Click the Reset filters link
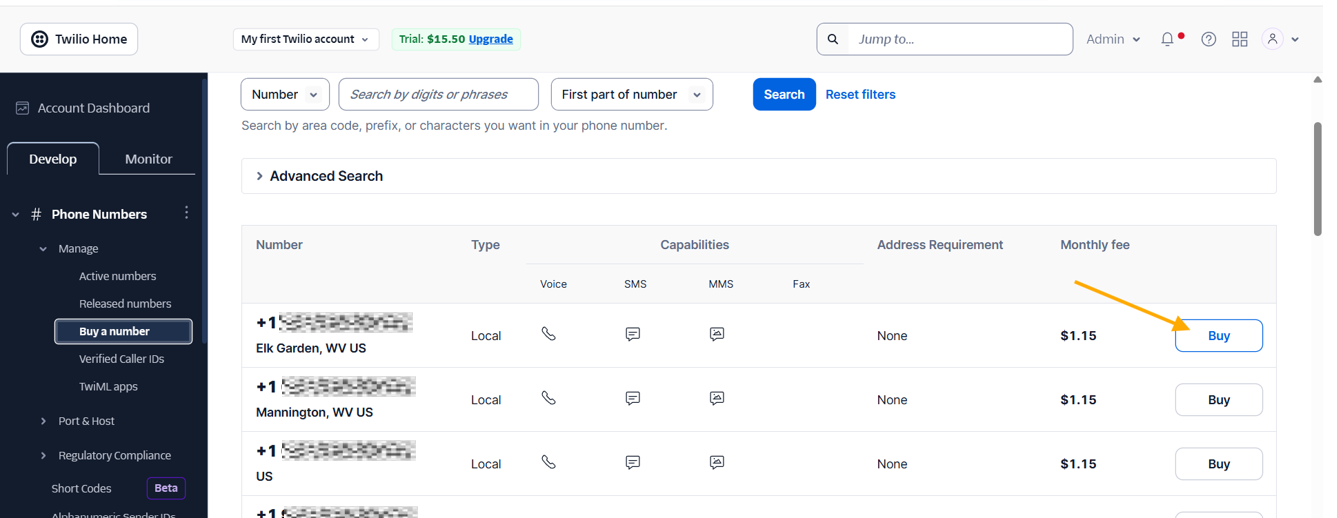 click(x=860, y=94)
